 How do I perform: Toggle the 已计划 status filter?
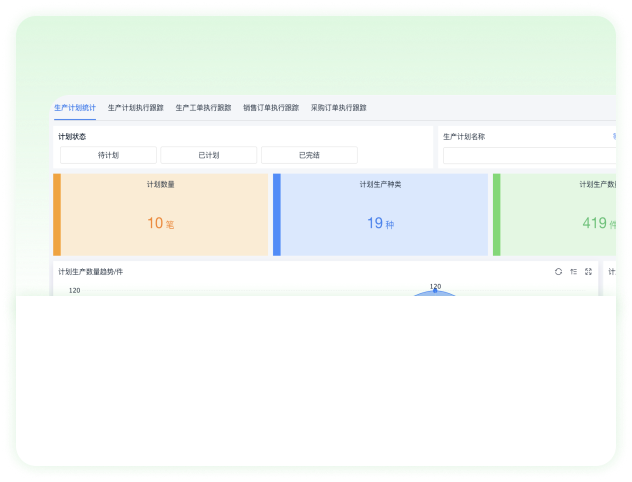pyautogui.click(x=209, y=155)
